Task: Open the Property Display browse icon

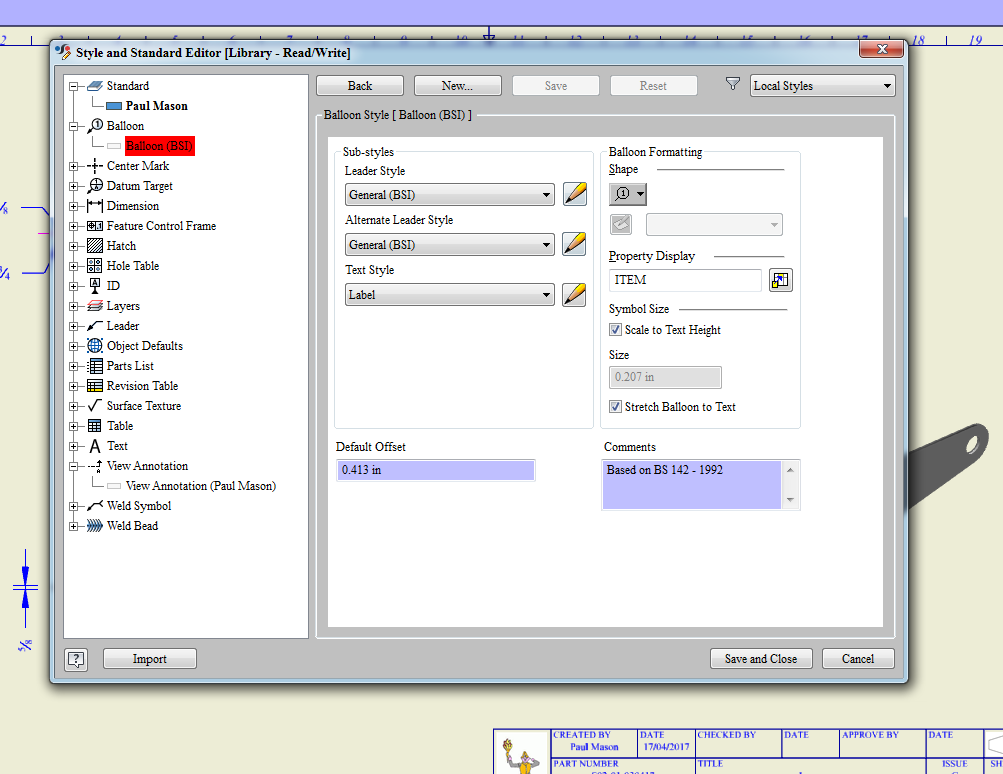Action: click(x=780, y=280)
